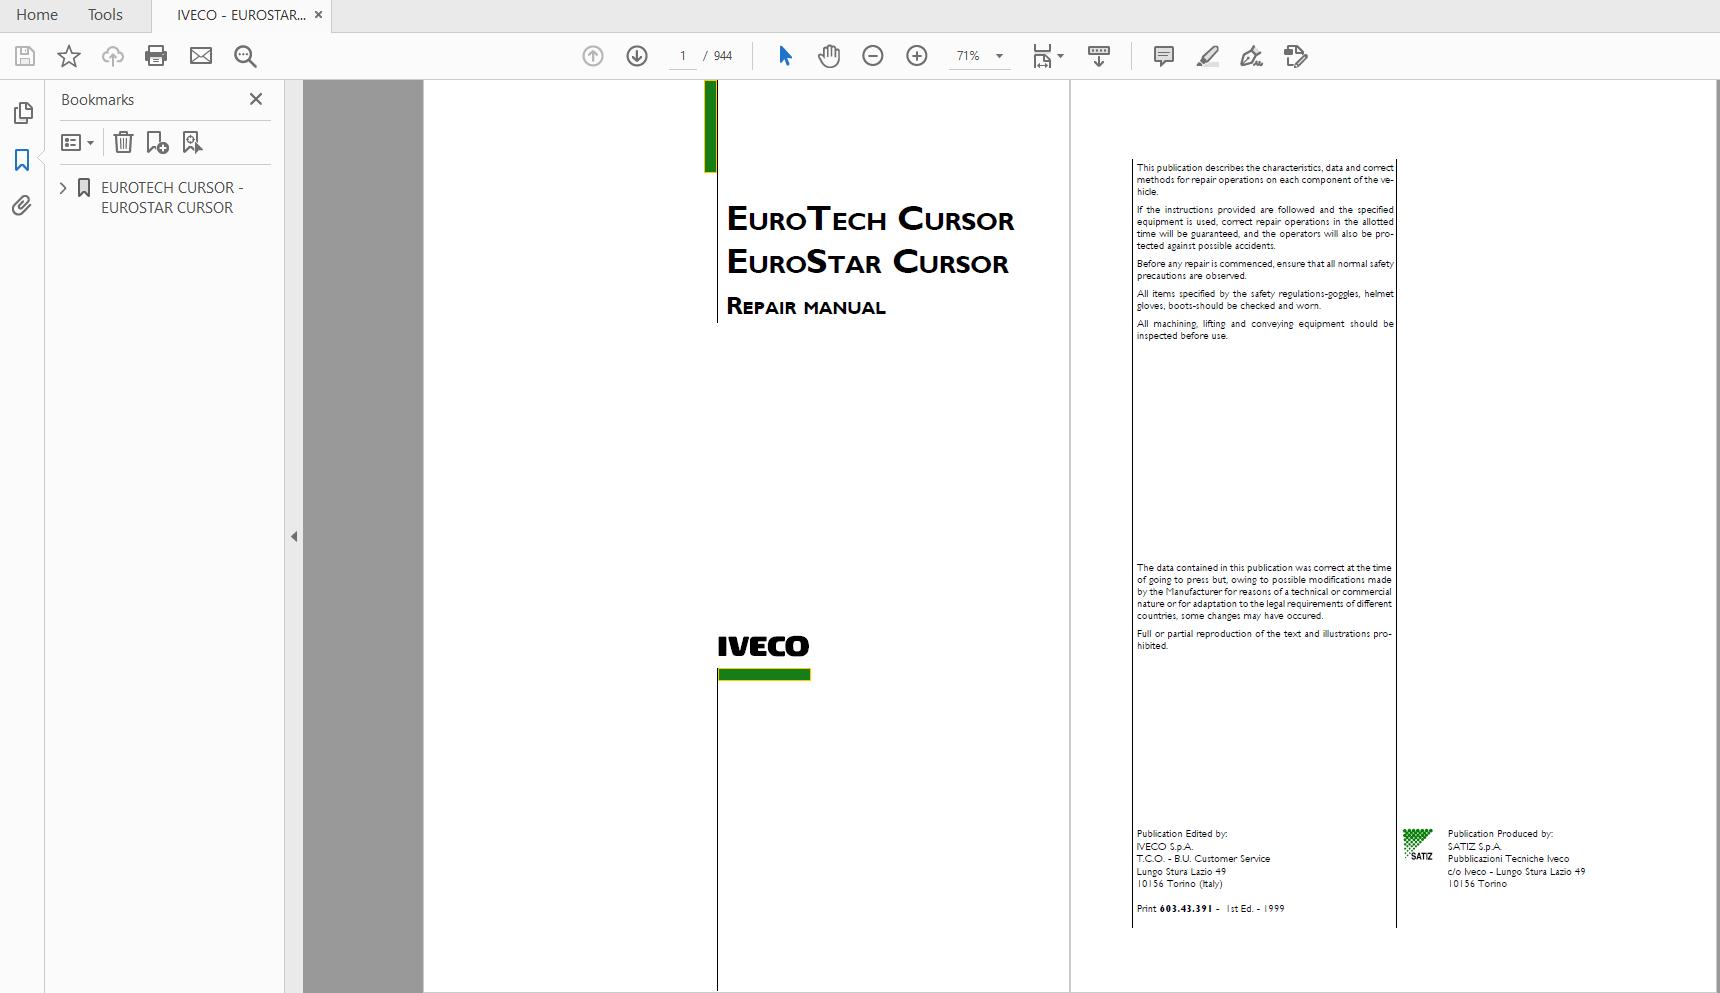The image size is (1720, 993).
Task: Select the Hand tool
Action: point(829,56)
